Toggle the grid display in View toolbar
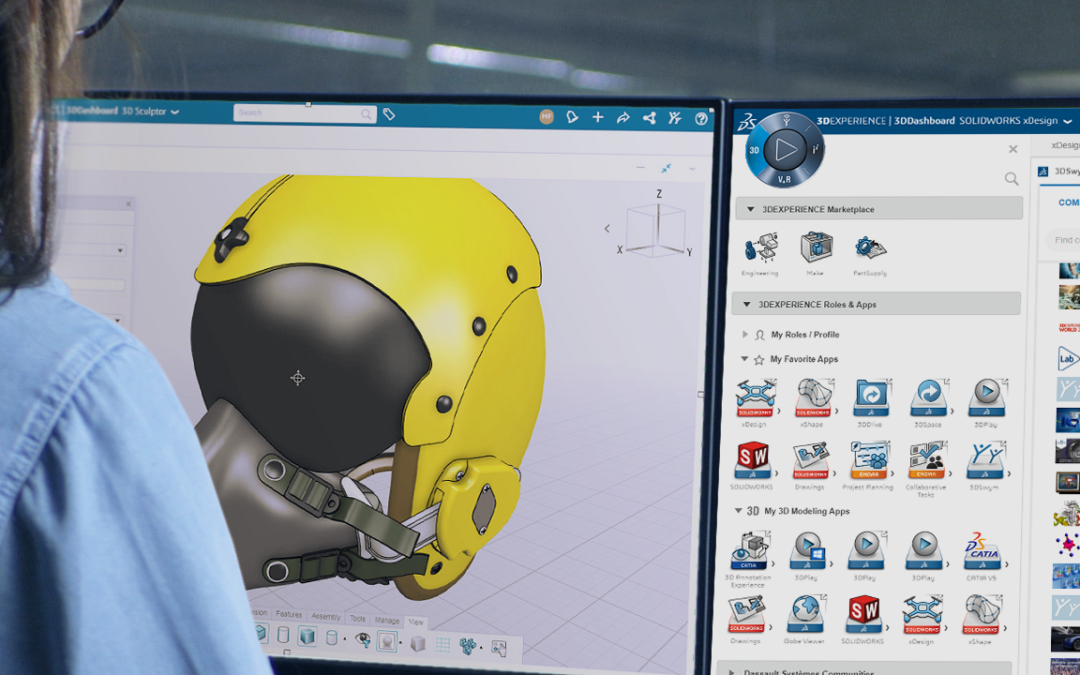 443,645
